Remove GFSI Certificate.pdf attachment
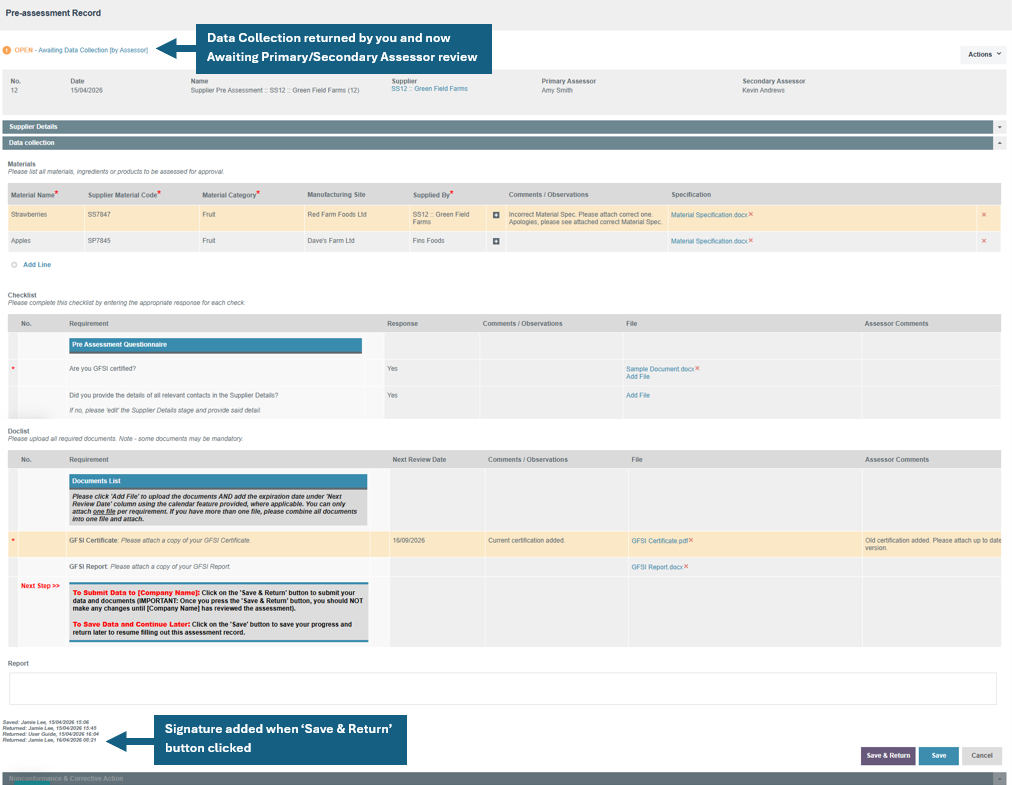The width and height of the screenshot is (1012, 785). tap(691, 540)
